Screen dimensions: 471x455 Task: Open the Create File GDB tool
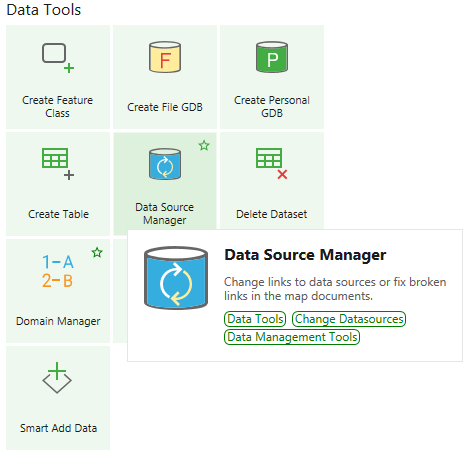pos(165,77)
